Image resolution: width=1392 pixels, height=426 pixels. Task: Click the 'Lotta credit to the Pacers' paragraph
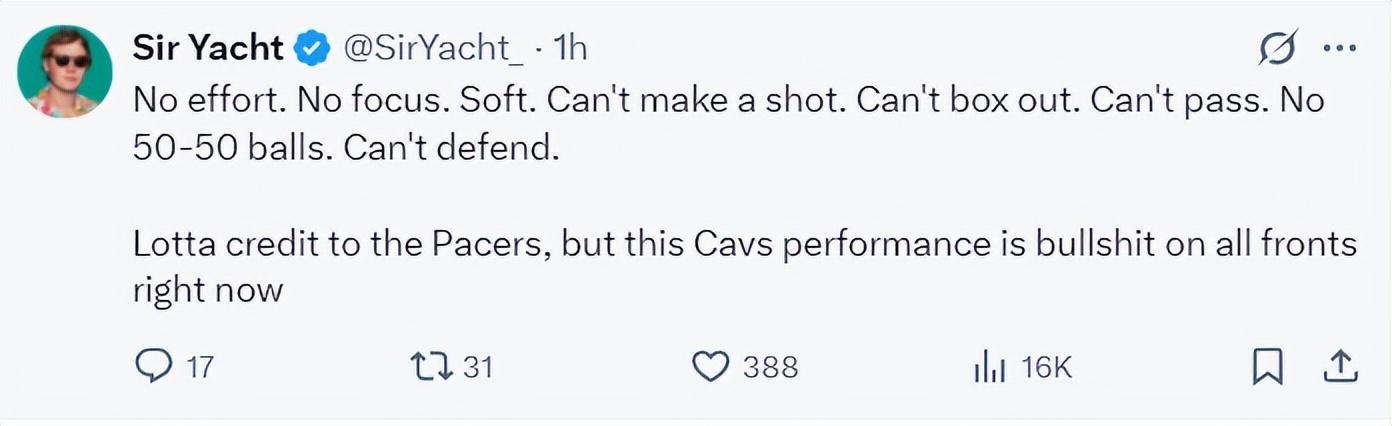click(744, 245)
